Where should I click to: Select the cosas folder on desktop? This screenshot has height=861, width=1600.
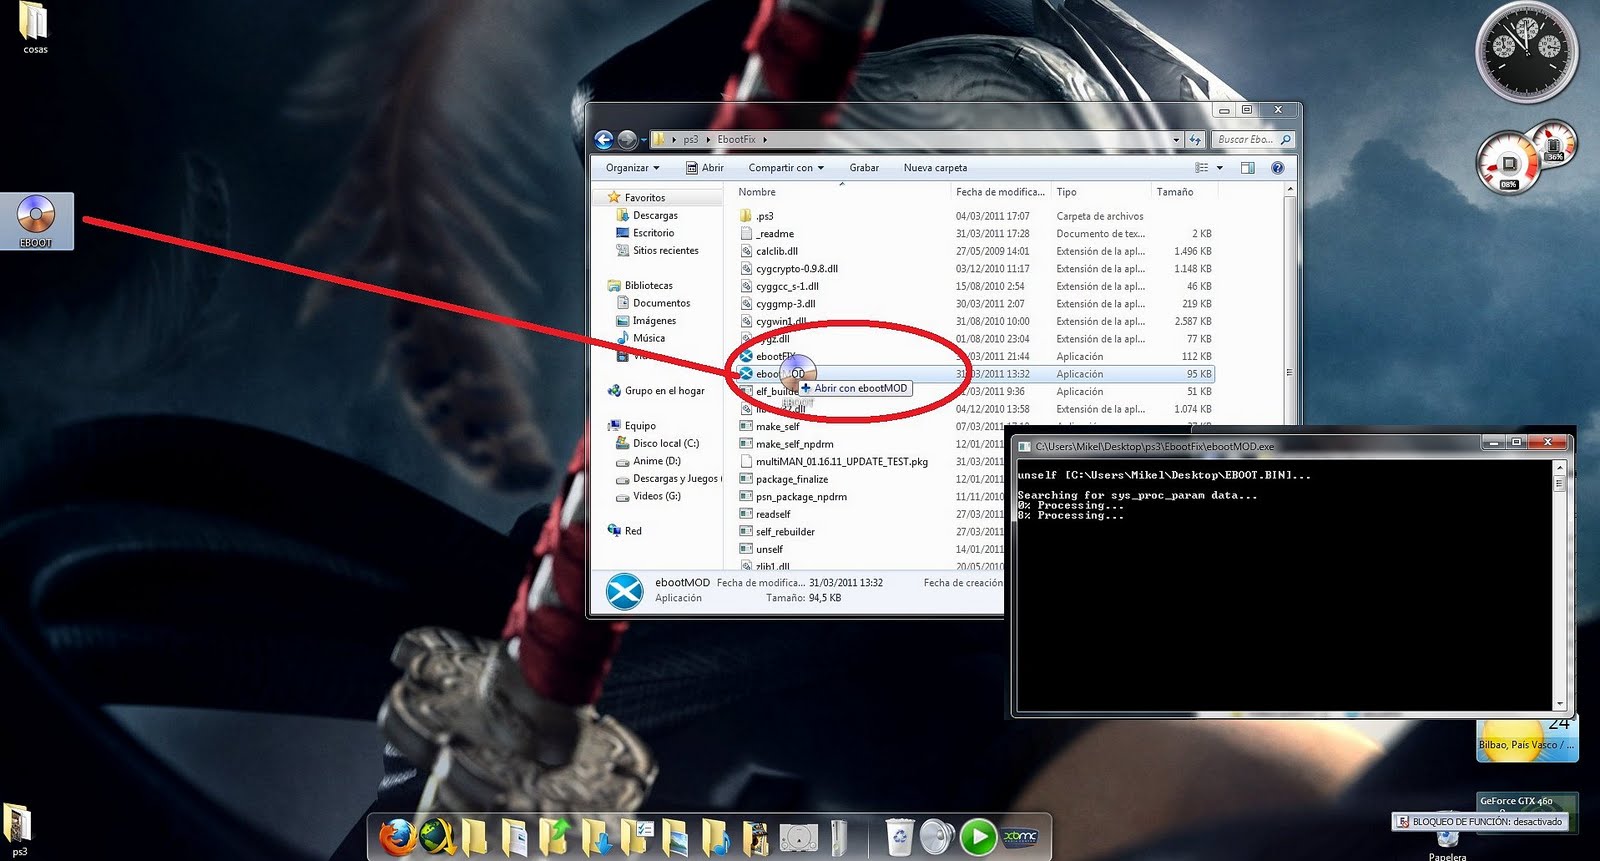[x=35, y=27]
